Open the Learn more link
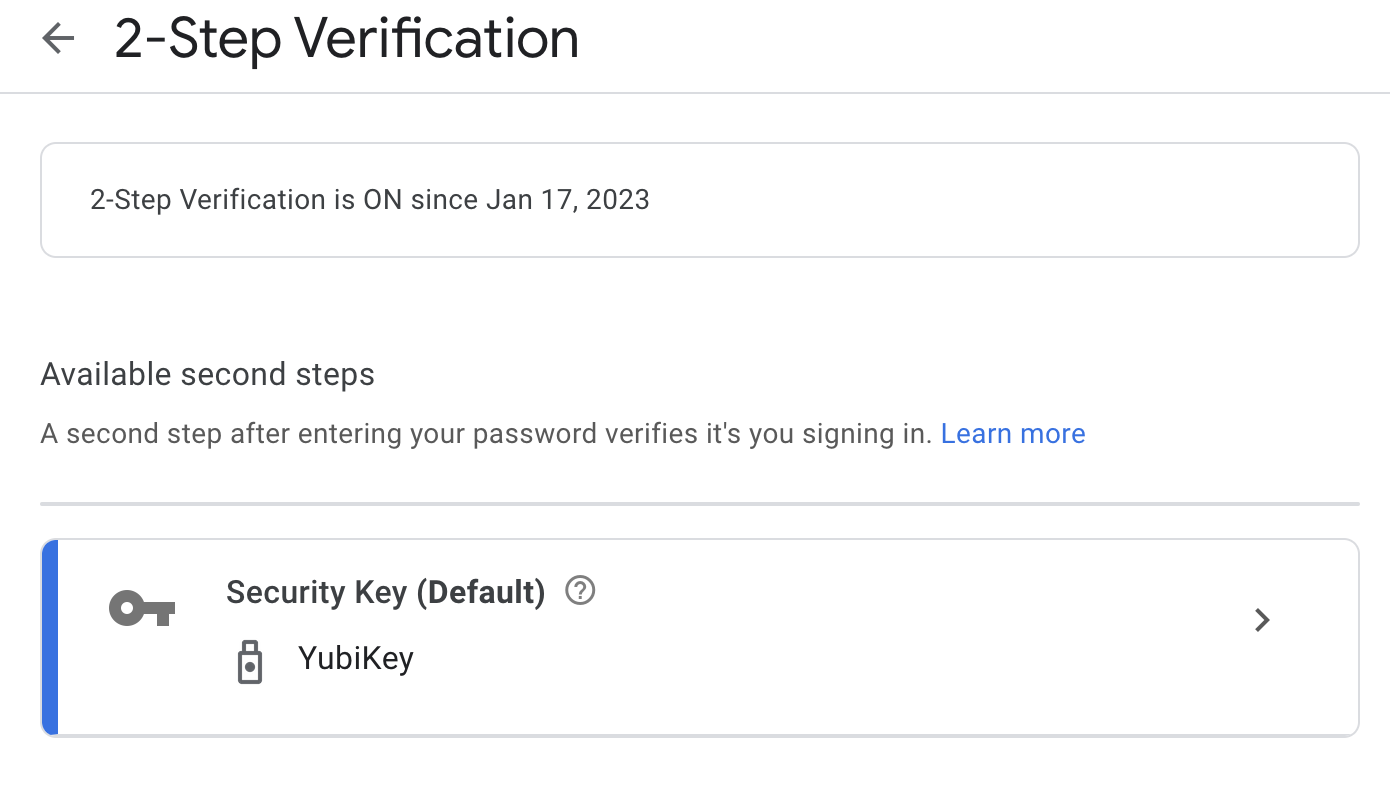Viewport: 1390px width, 802px height. coord(1012,434)
